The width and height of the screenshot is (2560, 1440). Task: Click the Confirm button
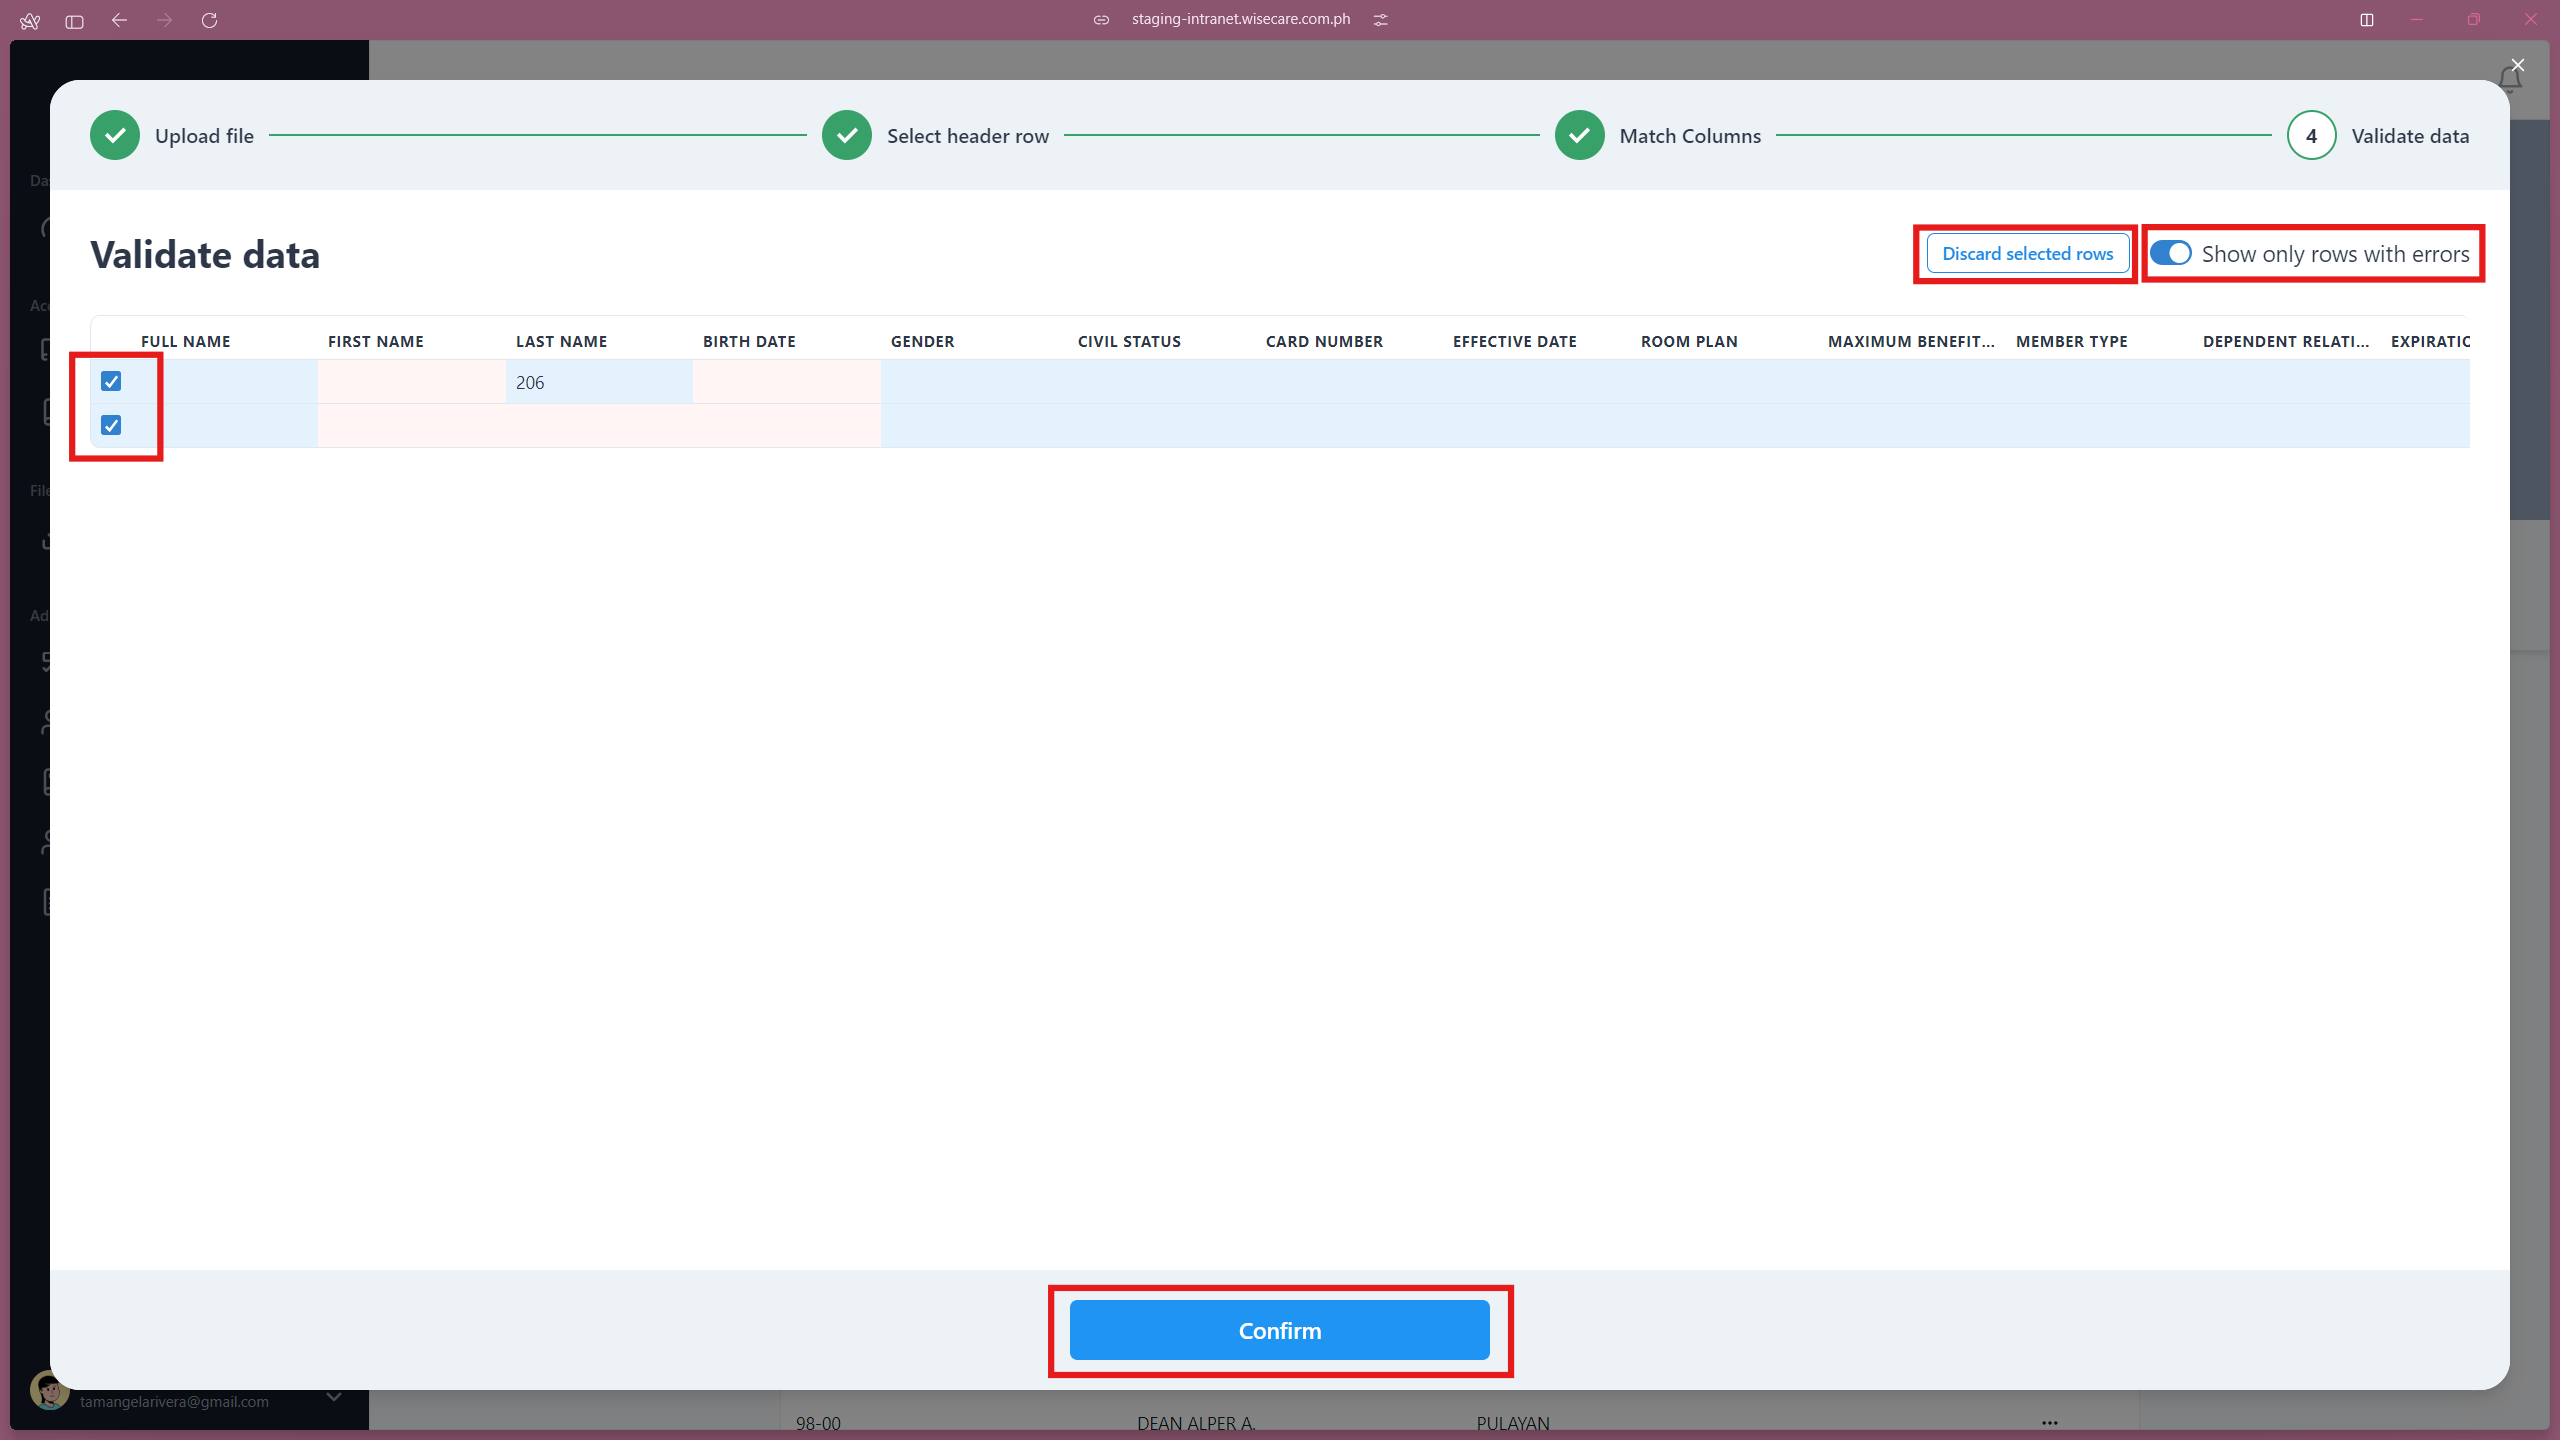[x=1280, y=1330]
